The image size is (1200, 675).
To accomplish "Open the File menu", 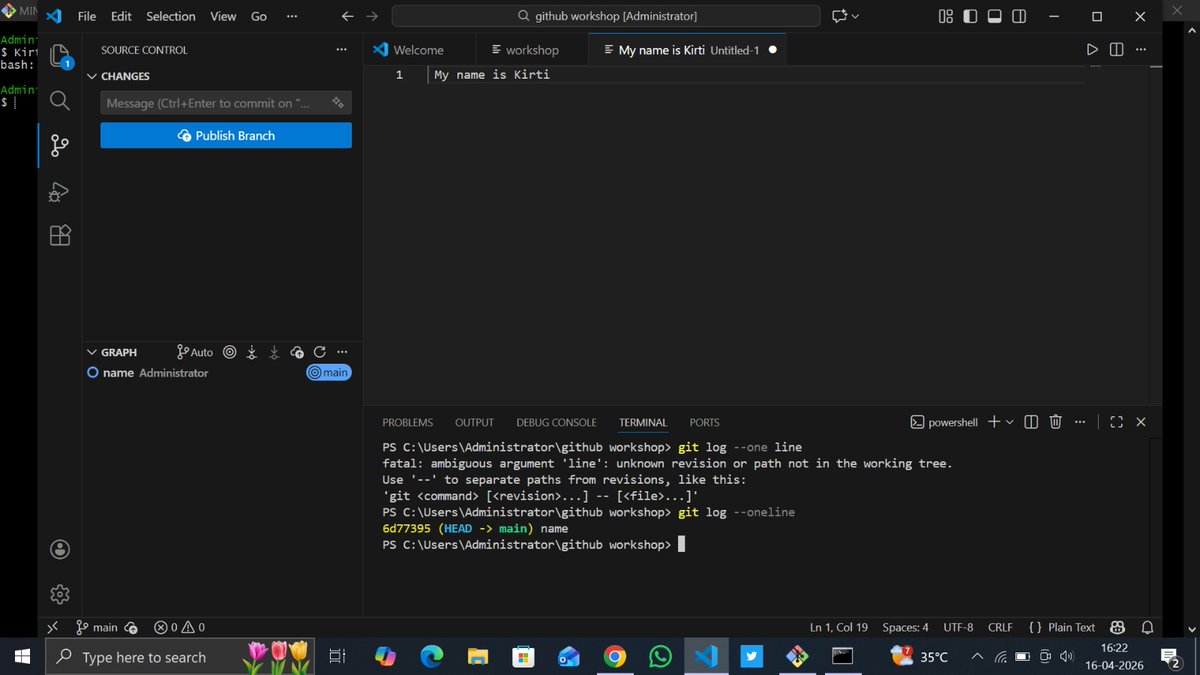I will 87,16.
